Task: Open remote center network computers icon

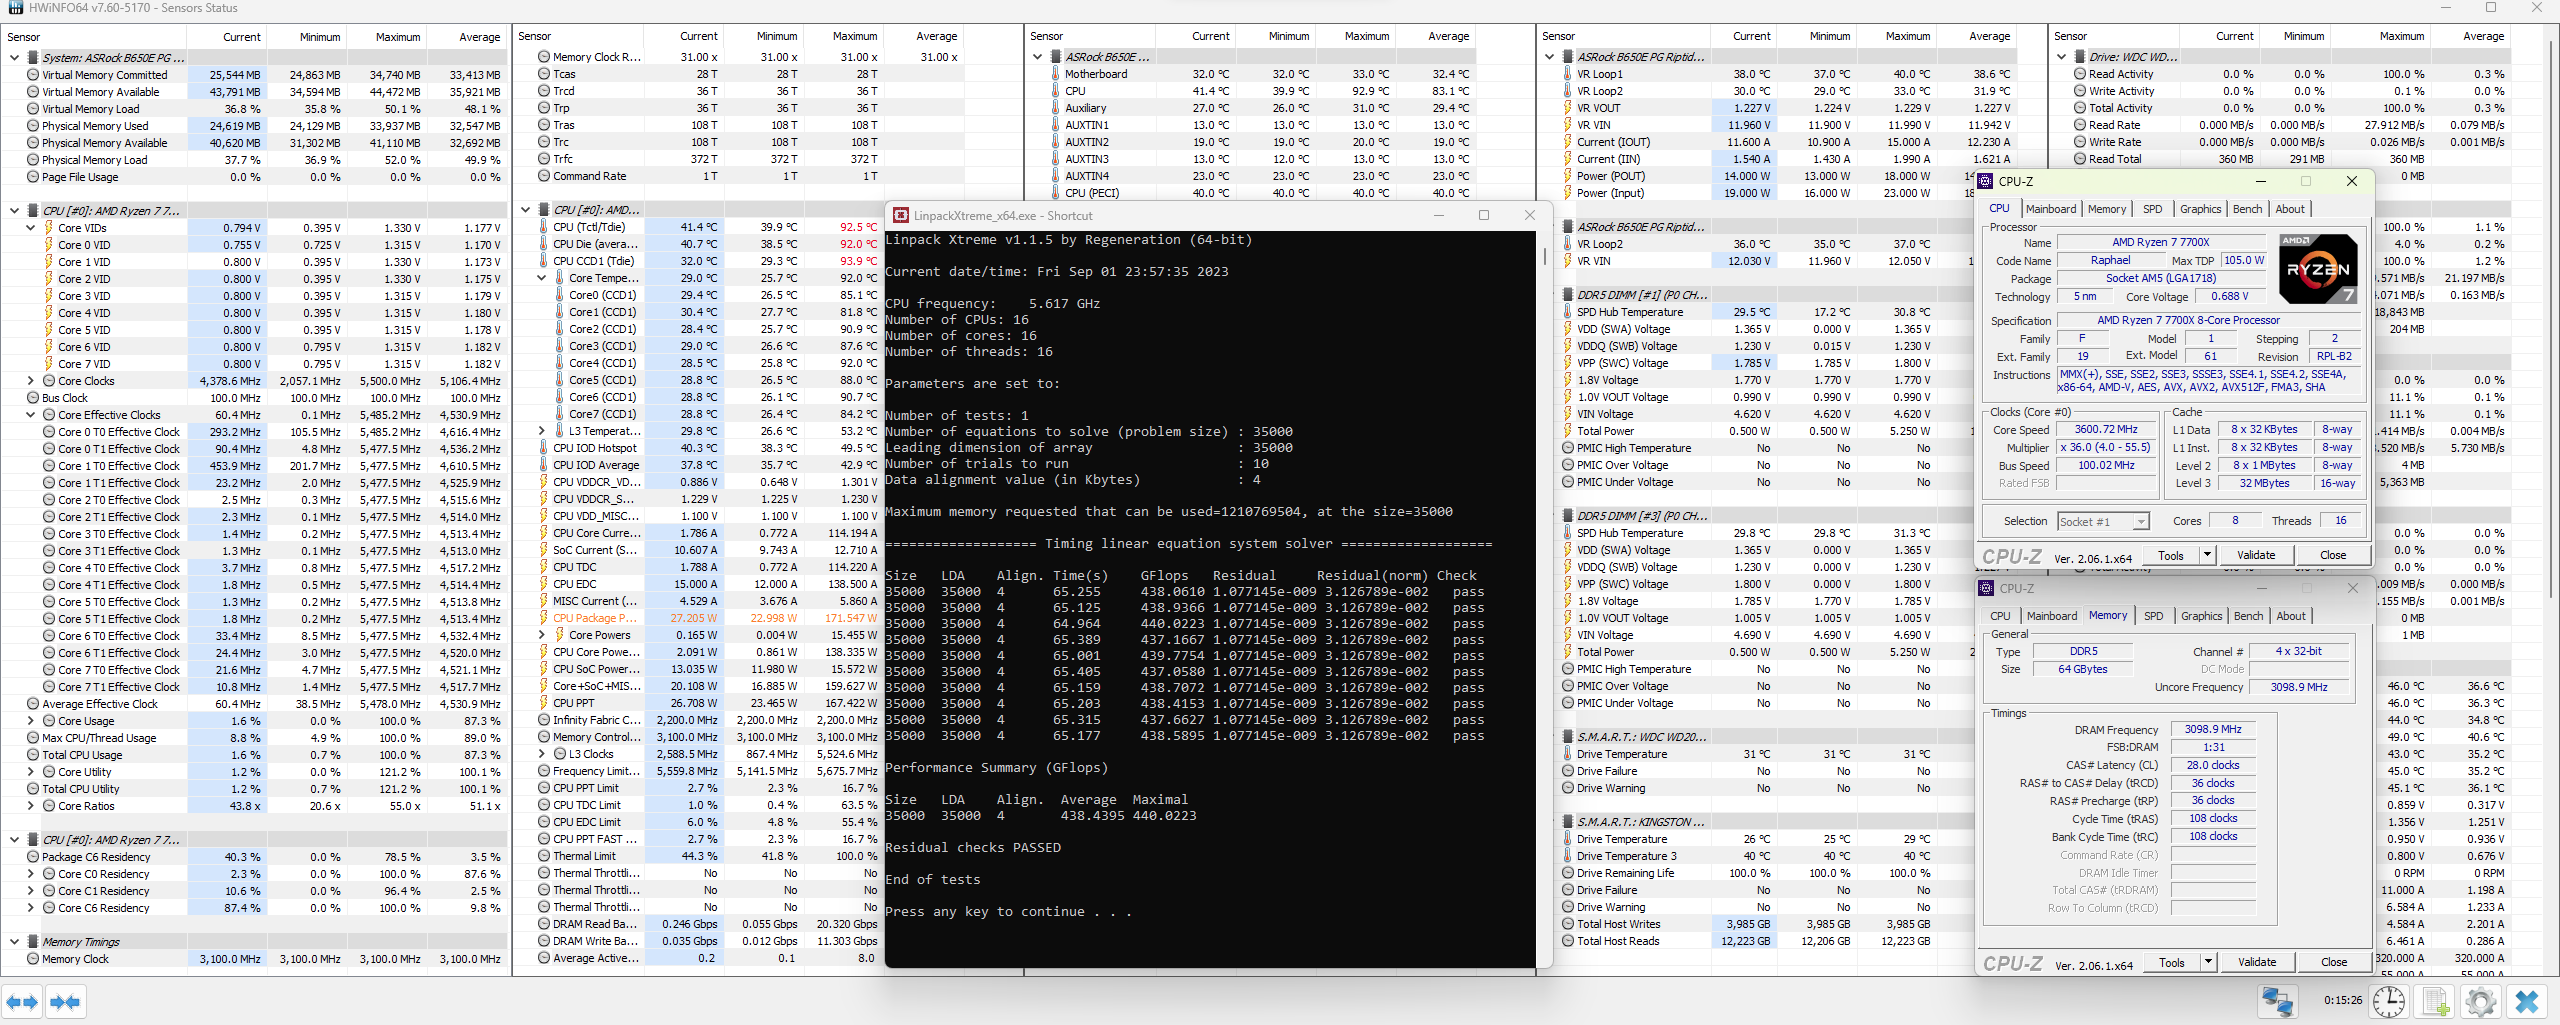Action: pyautogui.click(x=2278, y=1001)
